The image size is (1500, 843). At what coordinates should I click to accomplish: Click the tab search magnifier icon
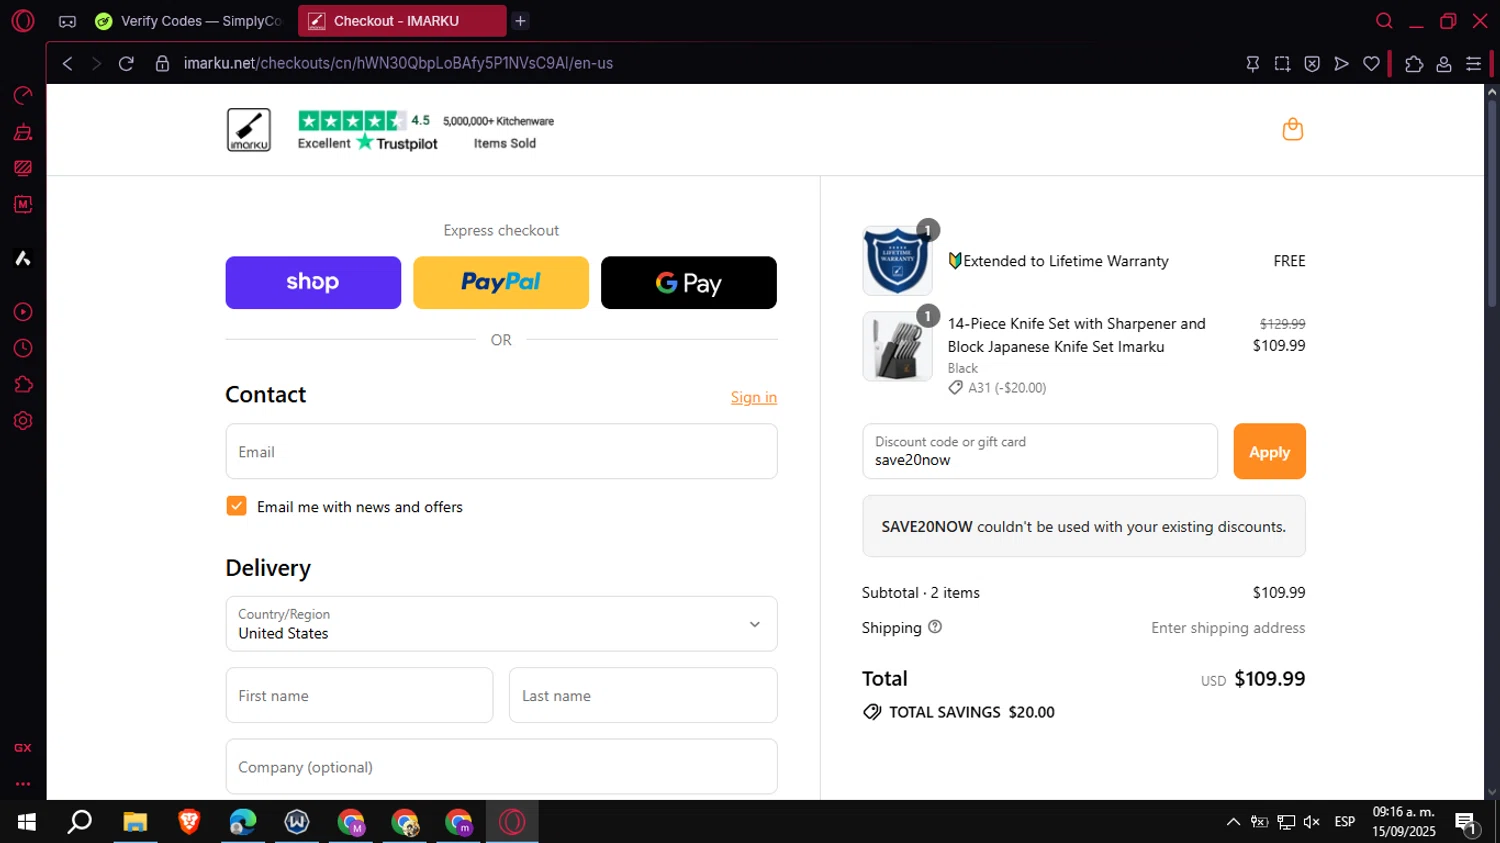1384,21
